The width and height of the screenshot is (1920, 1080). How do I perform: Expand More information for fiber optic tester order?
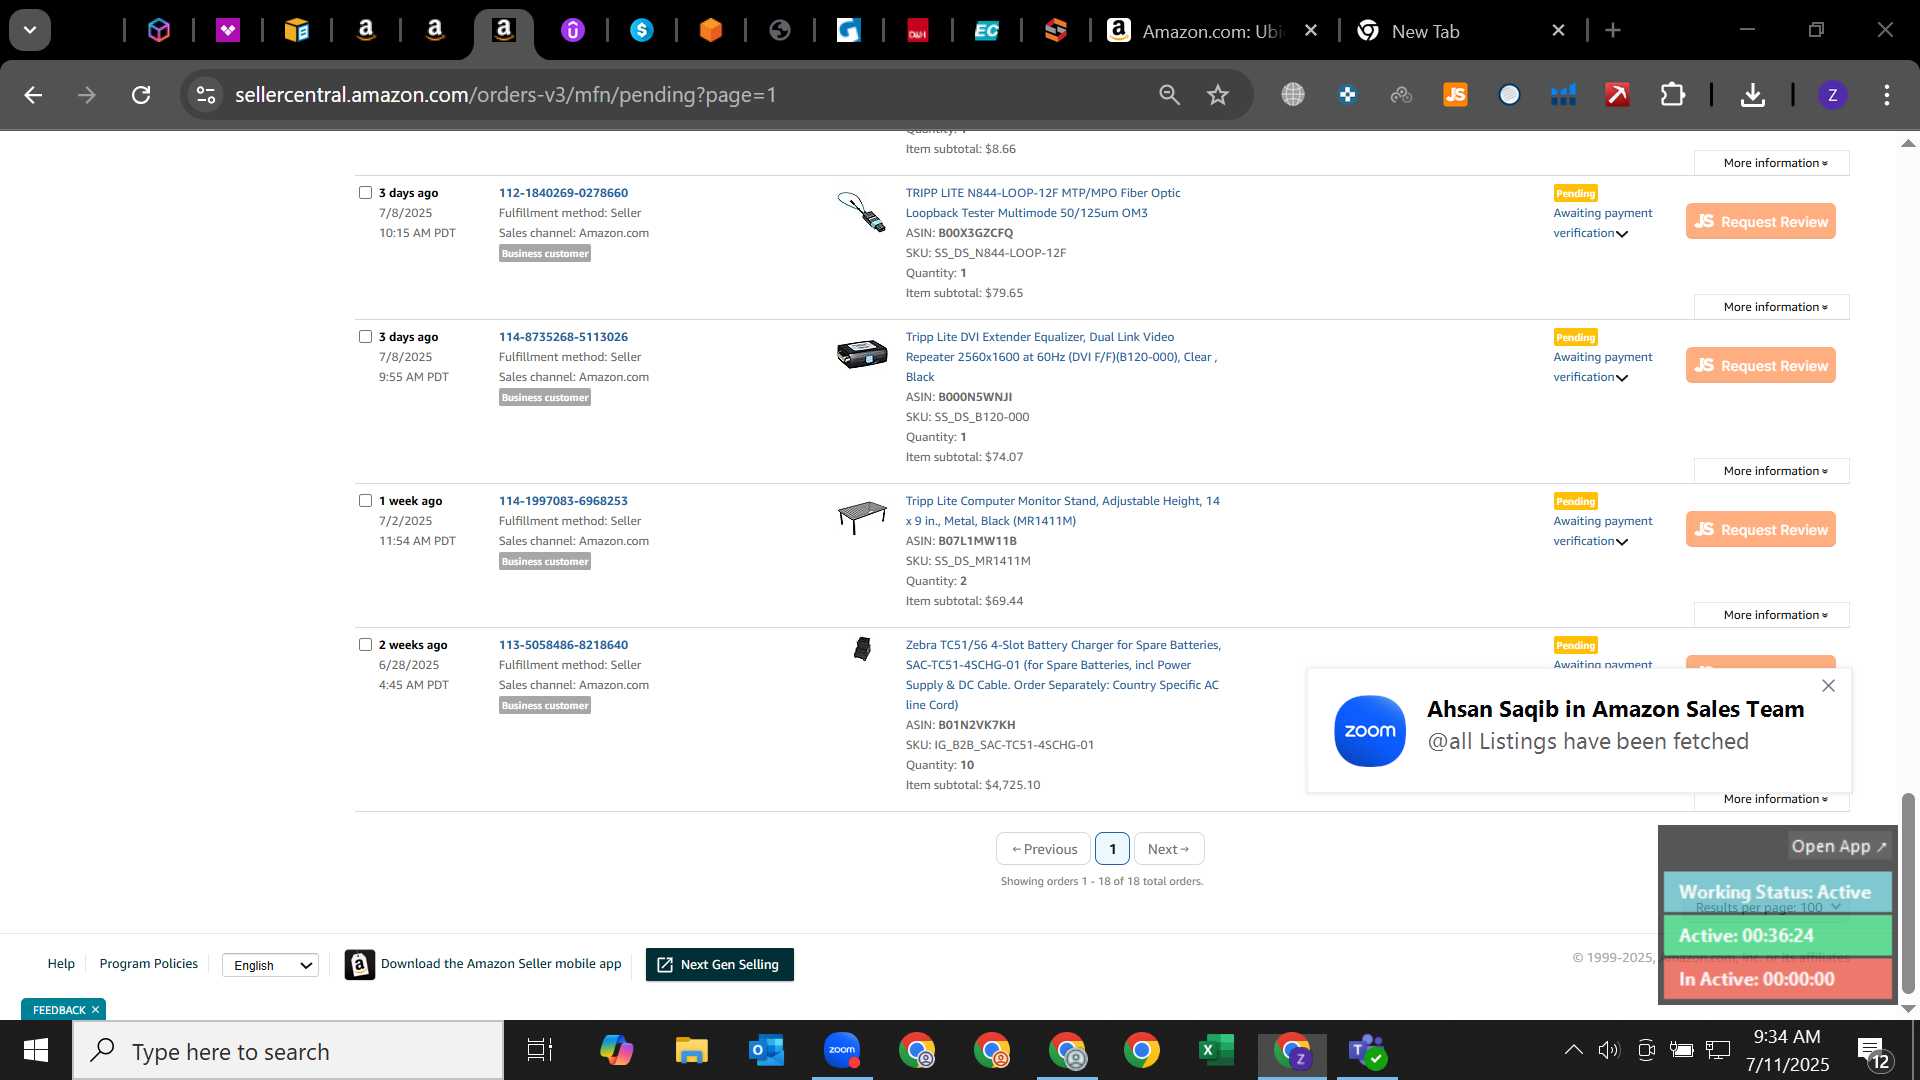1772,307
